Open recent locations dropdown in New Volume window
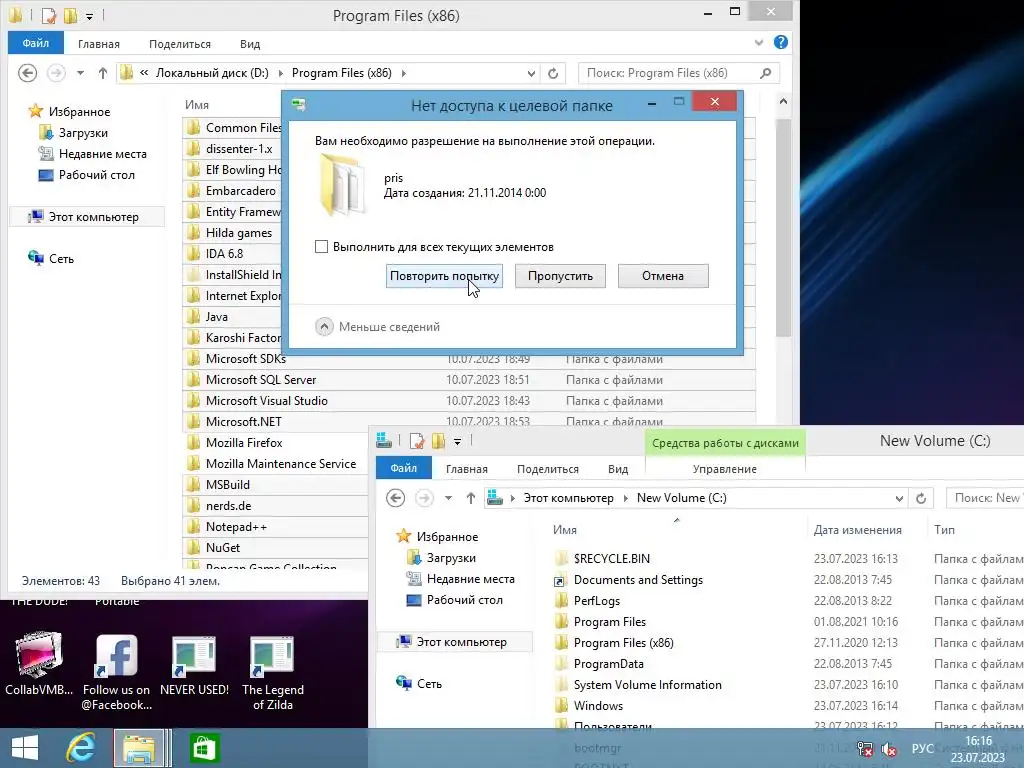 (448, 498)
